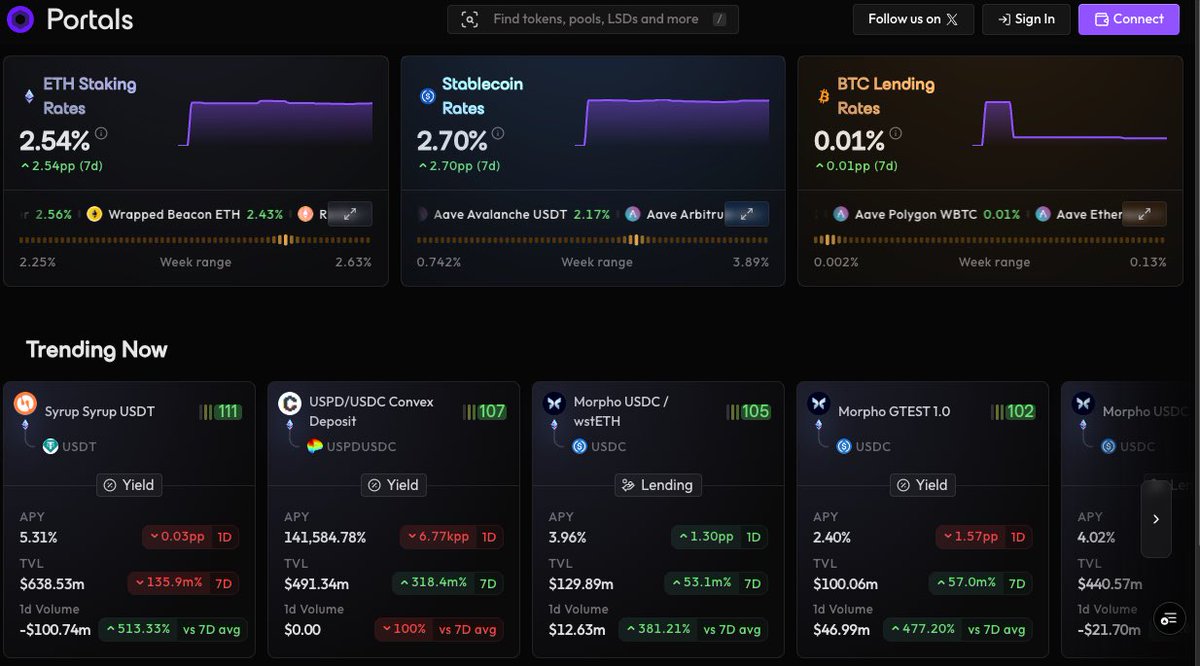This screenshot has height=666, width=1200.
Task: Click the Convex icon on USPD/USDC Deposit card
Action: 289,402
